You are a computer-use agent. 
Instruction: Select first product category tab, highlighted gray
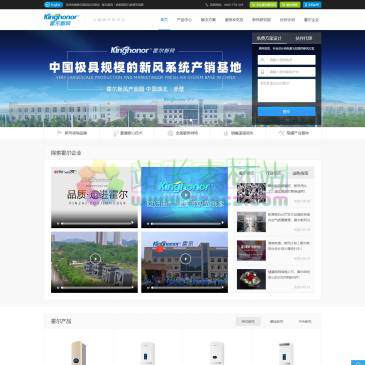(248, 322)
